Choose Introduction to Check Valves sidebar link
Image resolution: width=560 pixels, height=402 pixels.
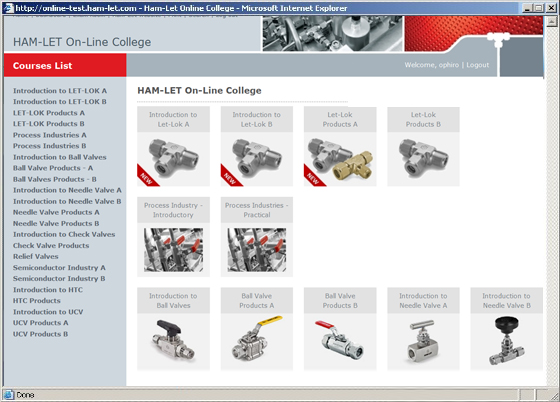pyautogui.click(x=64, y=234)
